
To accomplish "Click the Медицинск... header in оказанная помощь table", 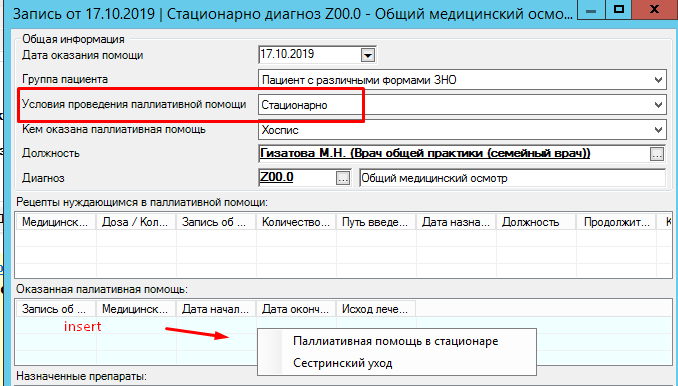I will (136, 309).
